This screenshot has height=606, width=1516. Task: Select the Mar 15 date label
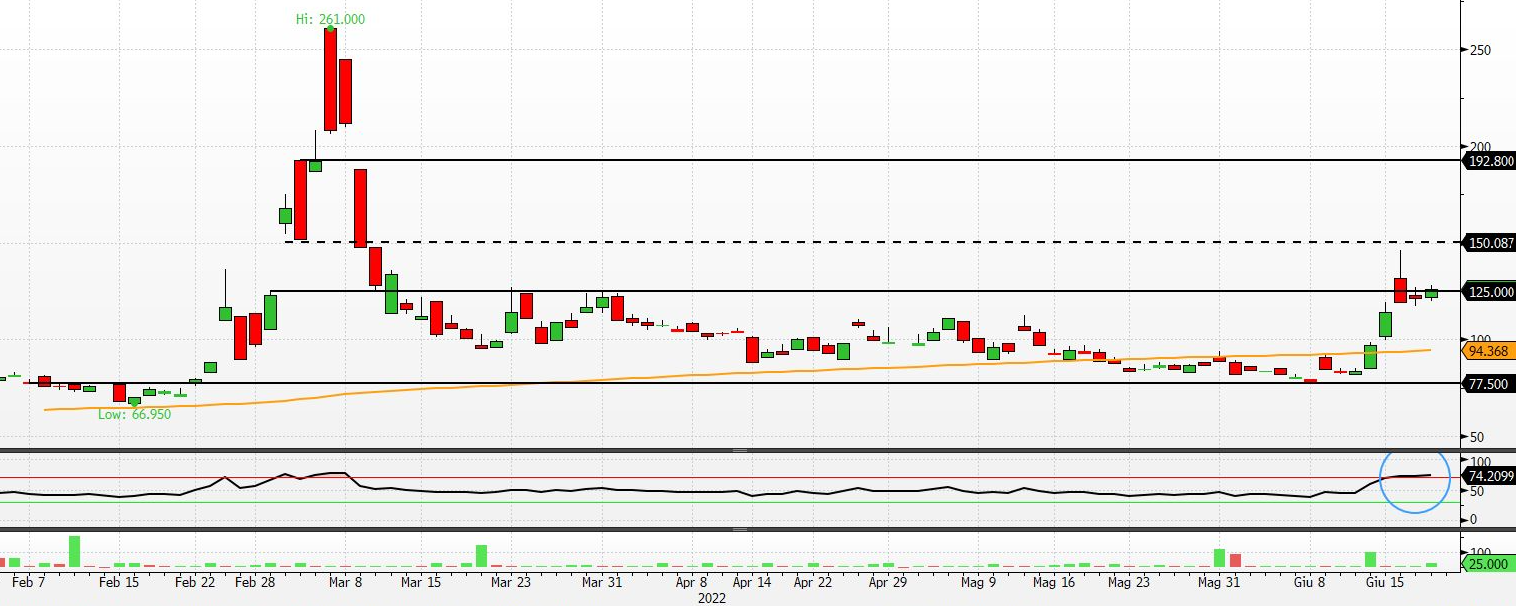coord(420,582)
